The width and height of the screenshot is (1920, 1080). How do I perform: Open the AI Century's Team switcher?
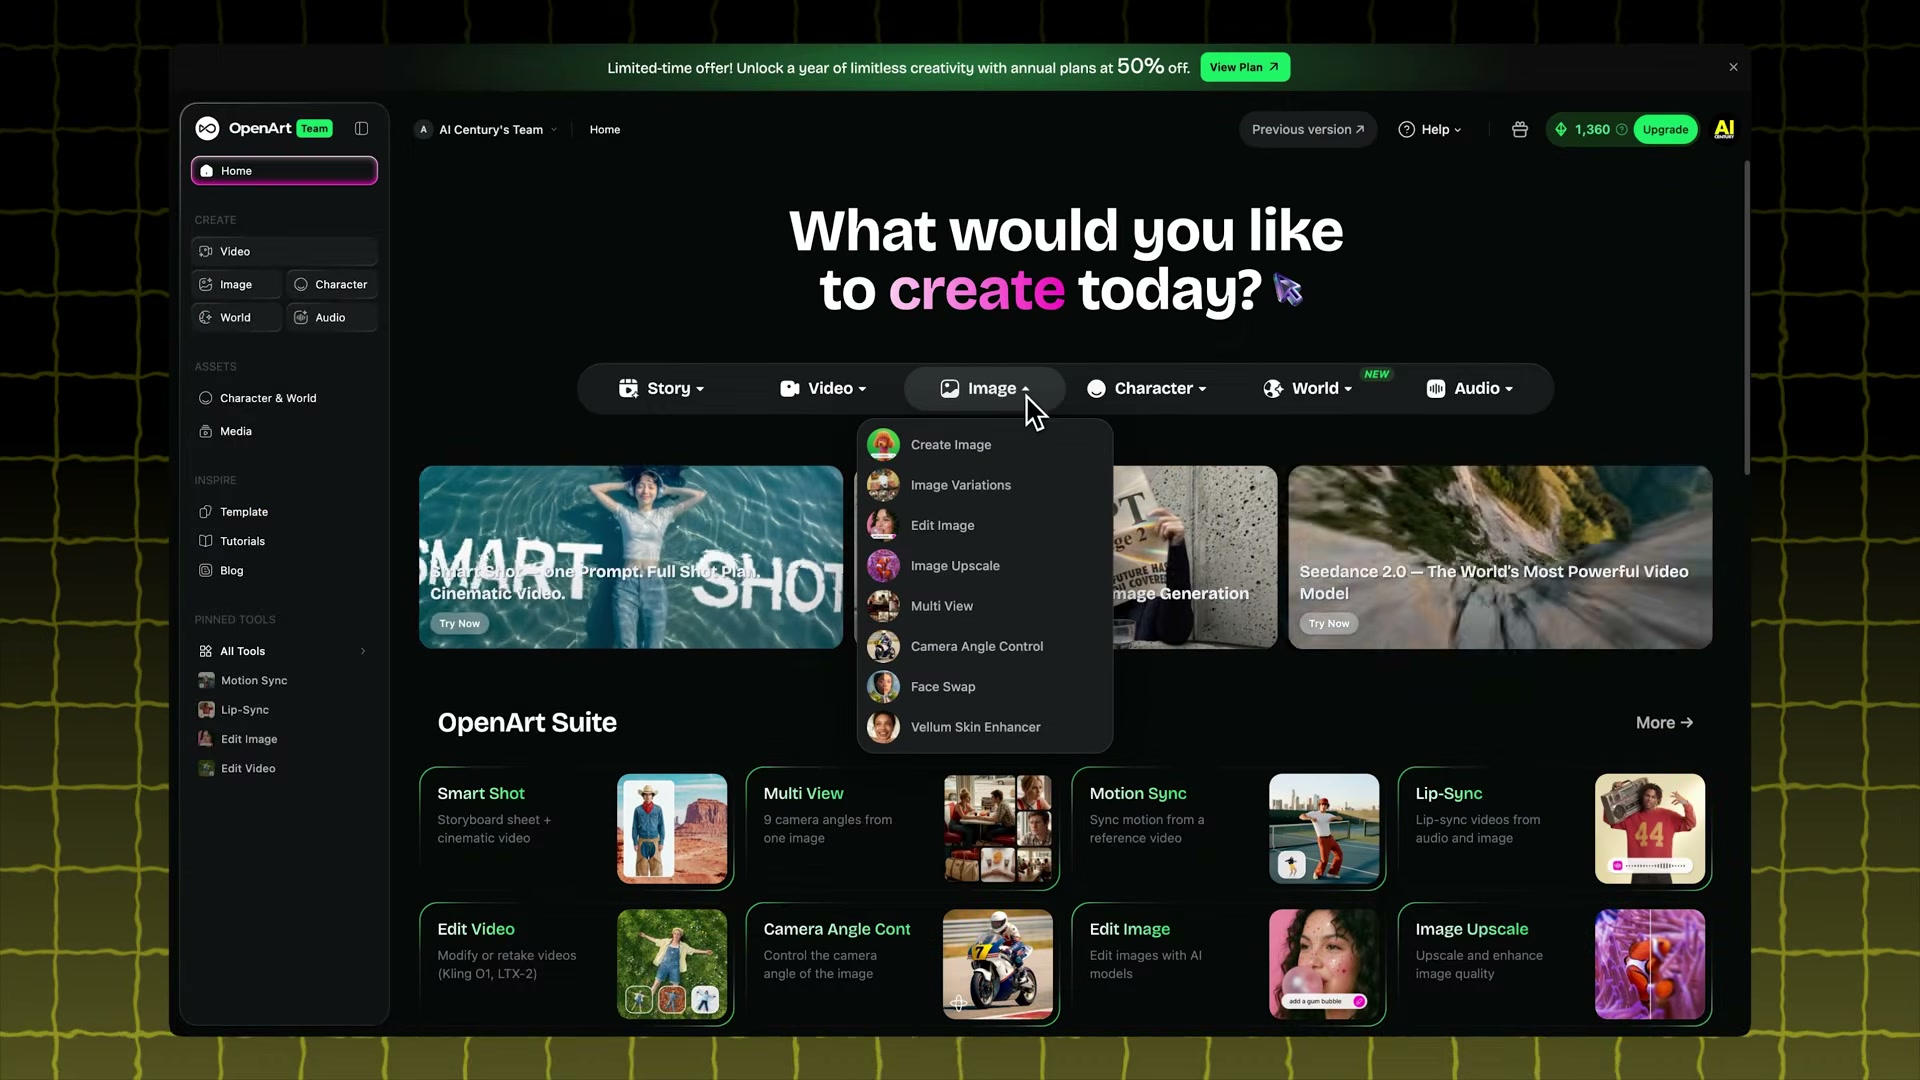point(487,129)
